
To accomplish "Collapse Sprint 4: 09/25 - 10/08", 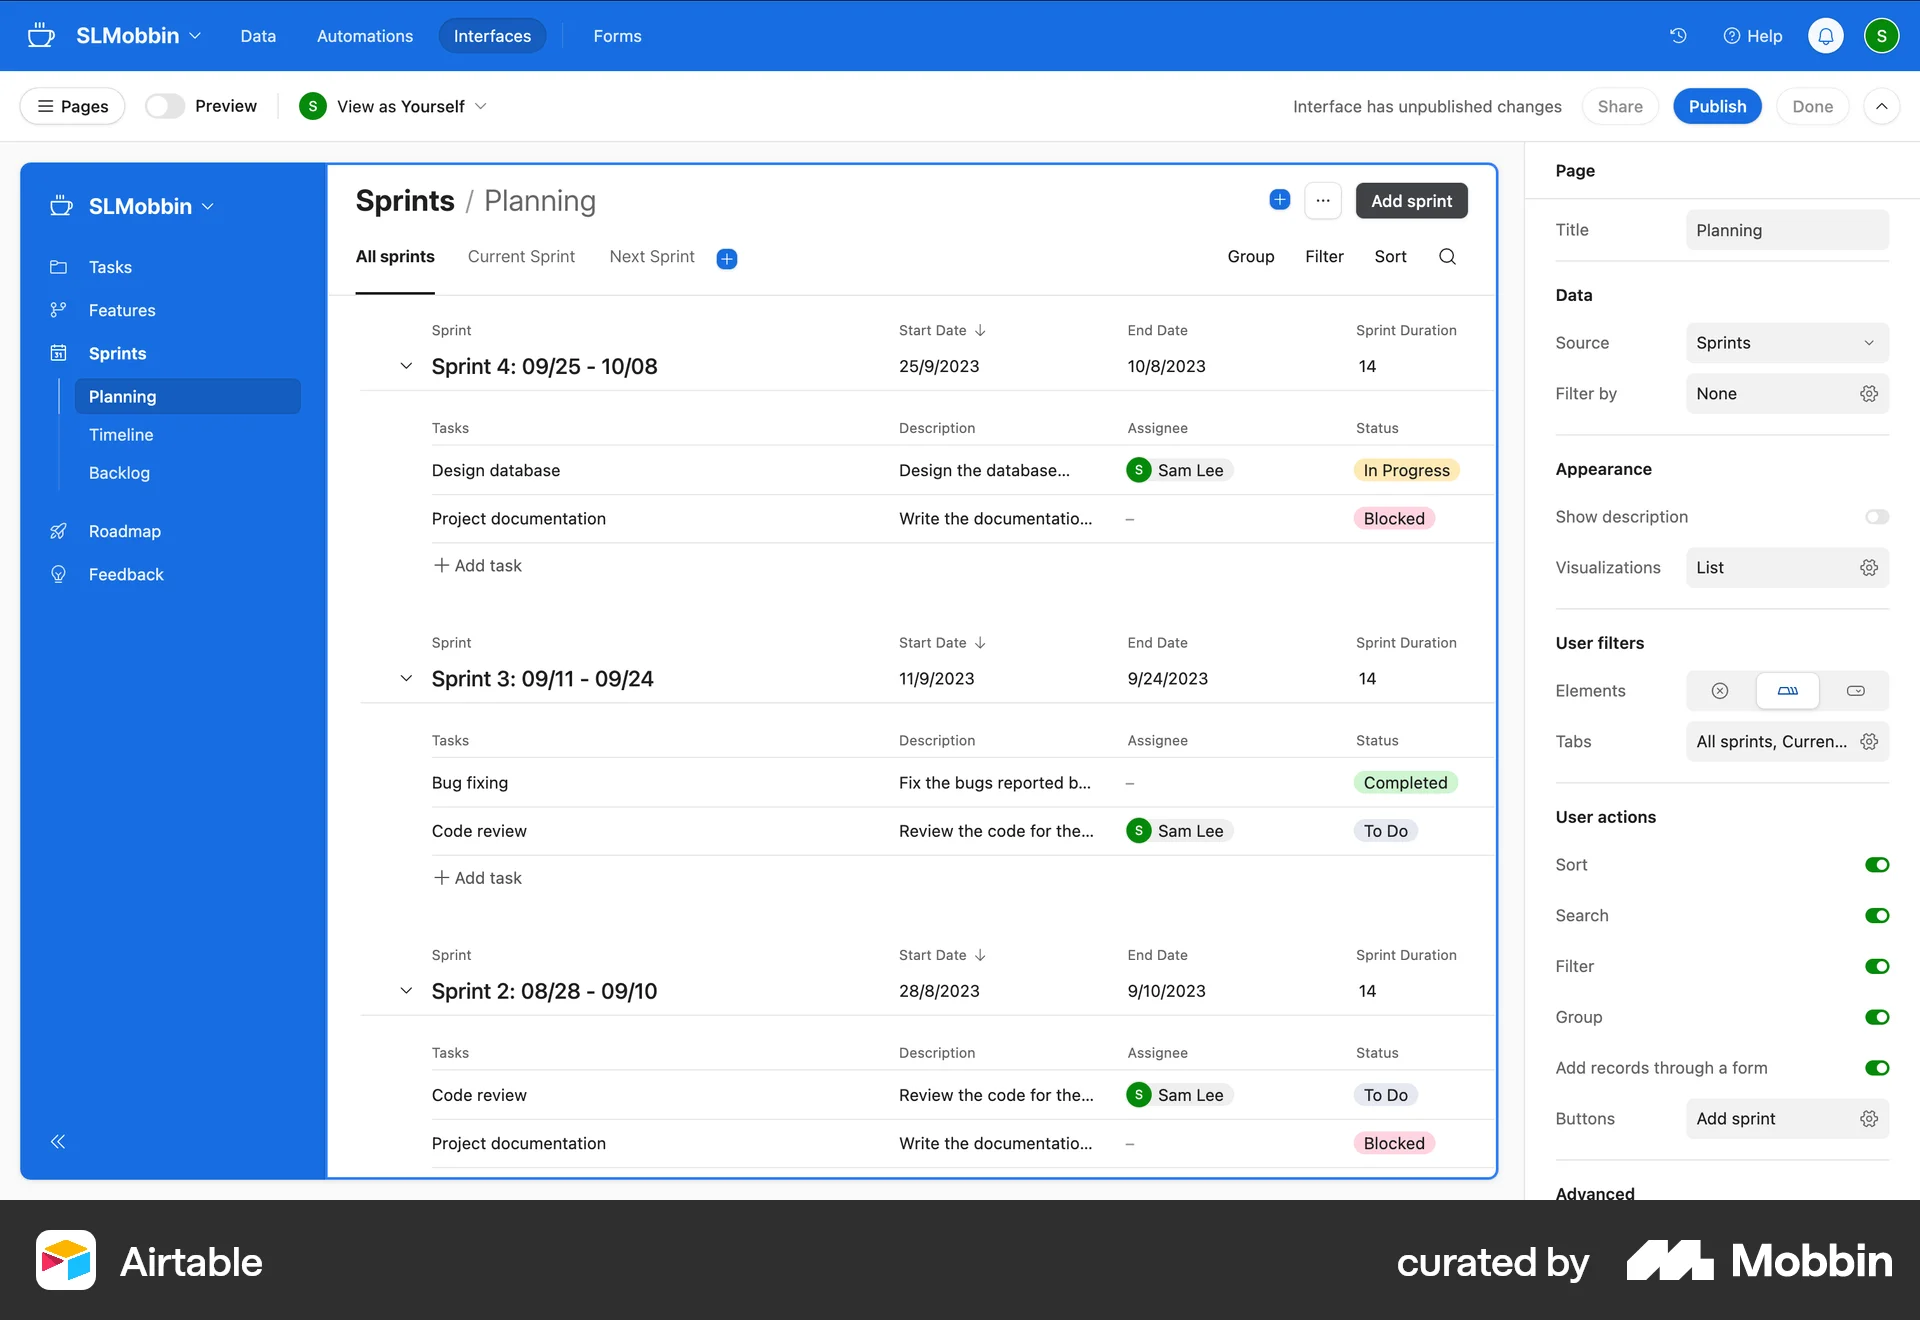I will click(406, 366).
